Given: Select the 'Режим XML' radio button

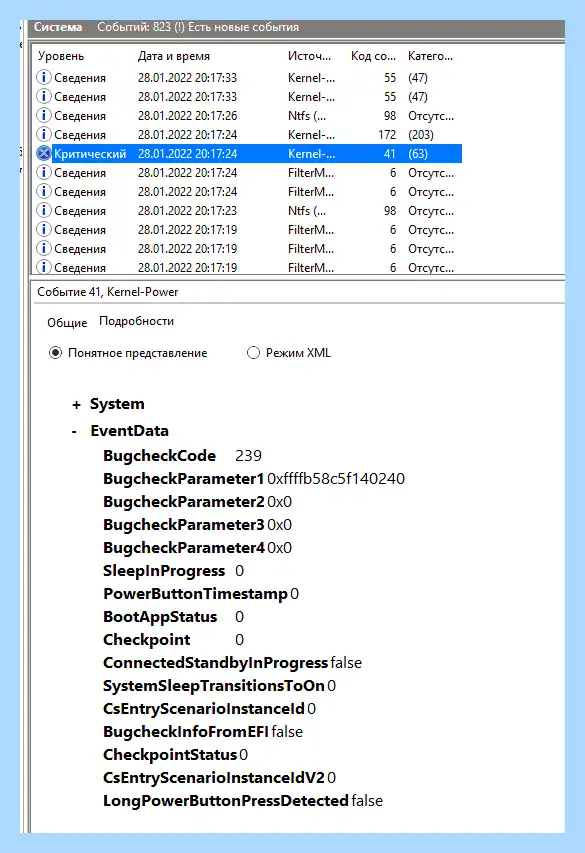Looking at the screenshot, I should (253, 353).
